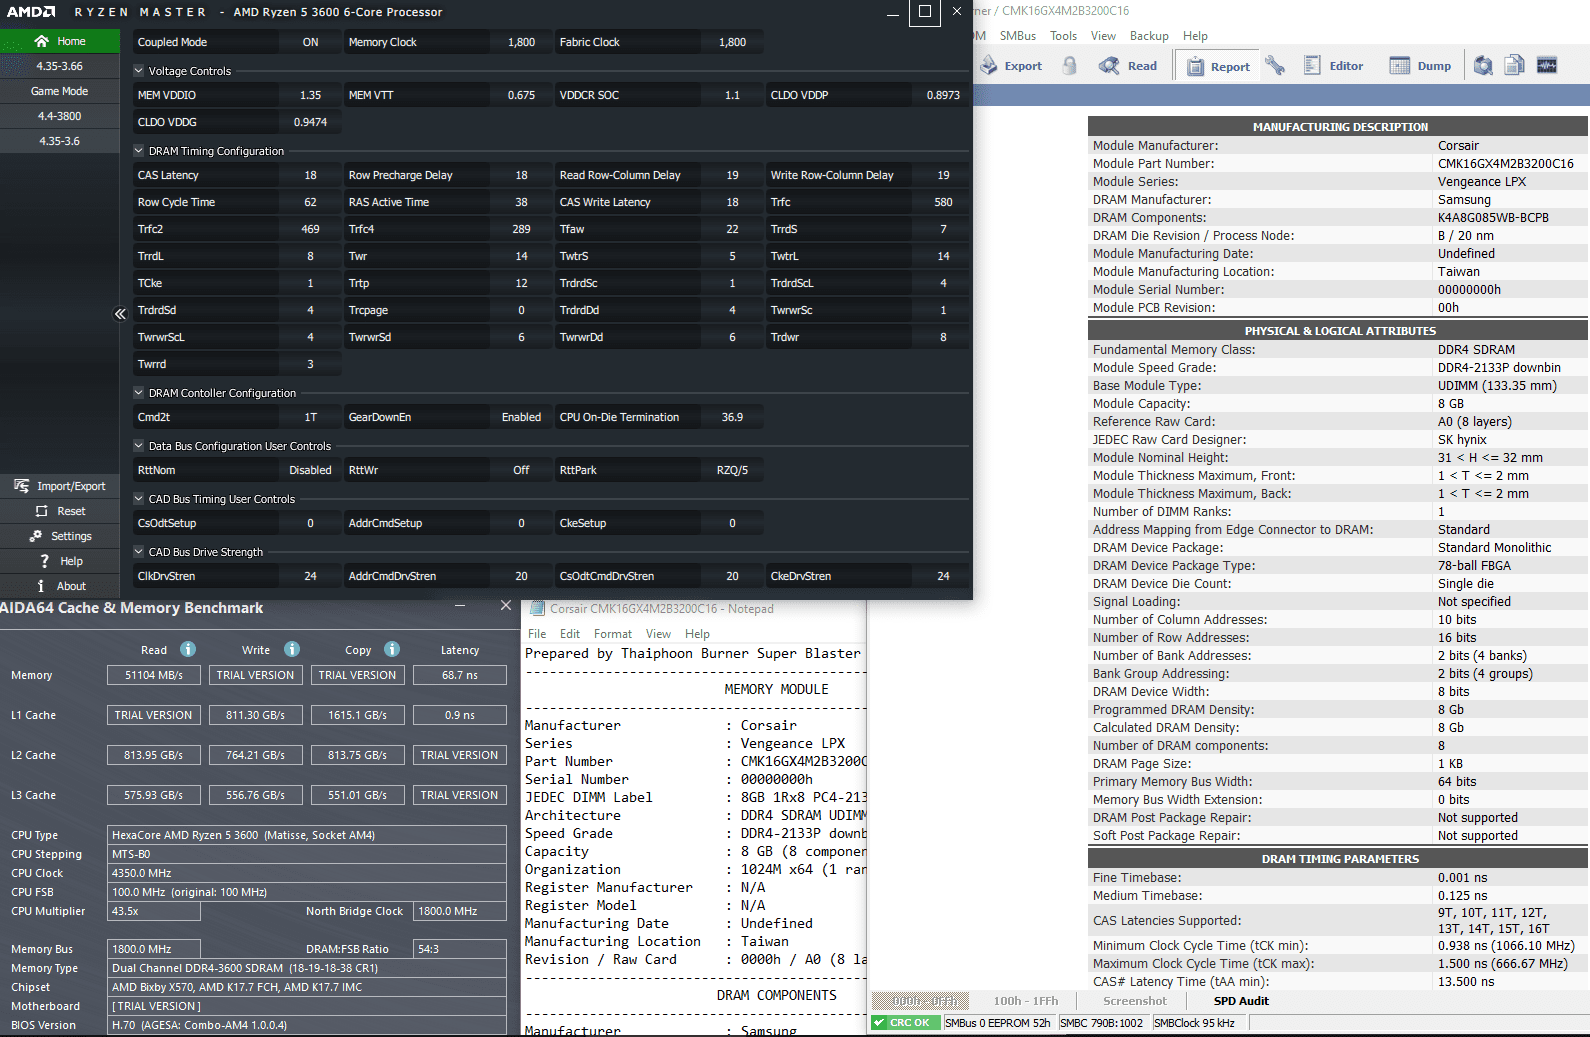This screenshot has width=1590, height=1037.
Task: Select 4.35-3.66 profile in Ryzen Master
Action: click(x=60, y=66)
